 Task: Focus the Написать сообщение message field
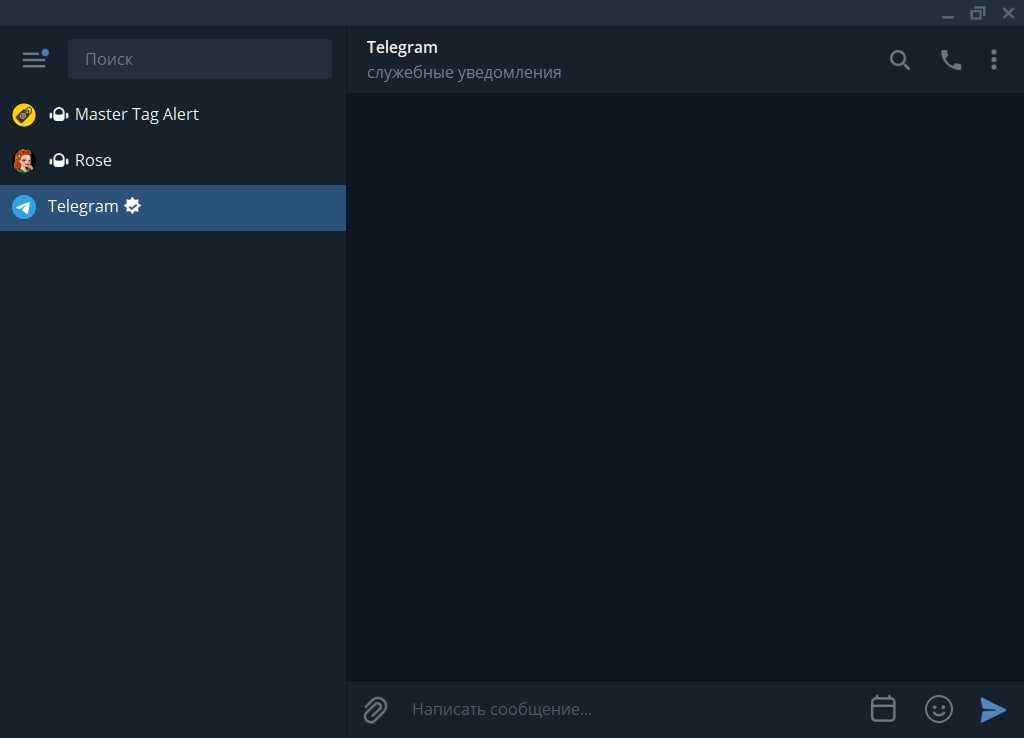[x=630, y=709]
